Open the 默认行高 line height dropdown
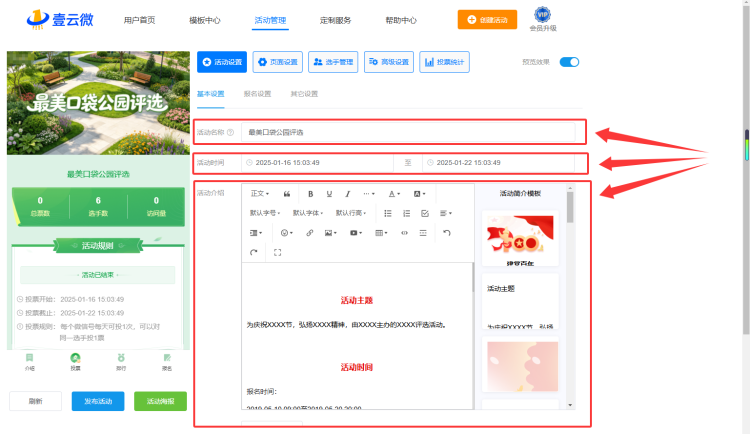750x434 pixels. [x=351, y=213]
